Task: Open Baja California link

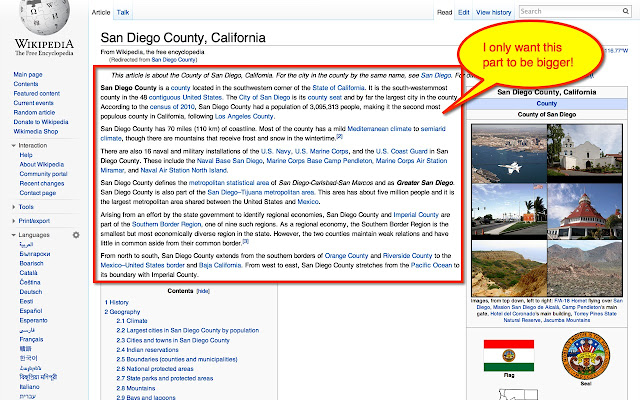Action: coord(220,265)
